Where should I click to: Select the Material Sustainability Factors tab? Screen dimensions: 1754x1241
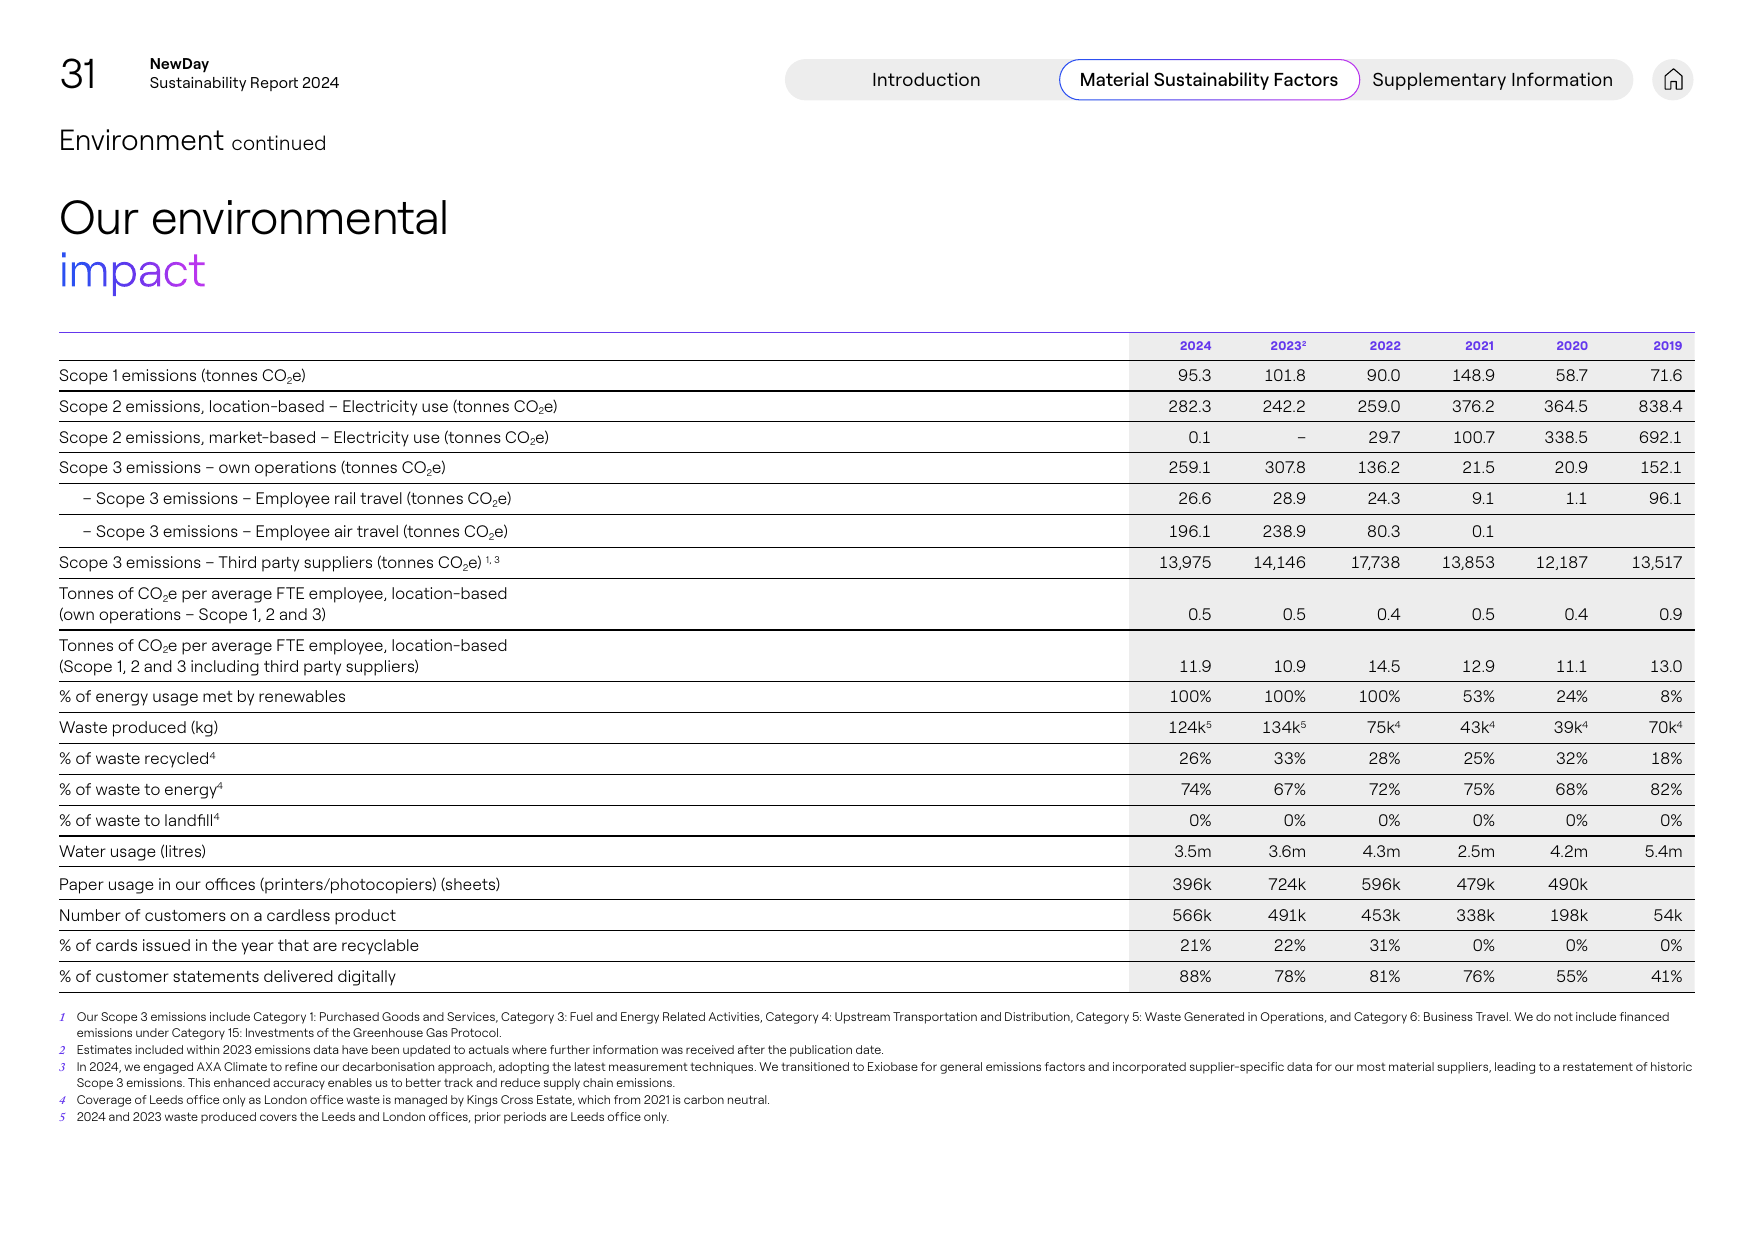point(1208,79)
